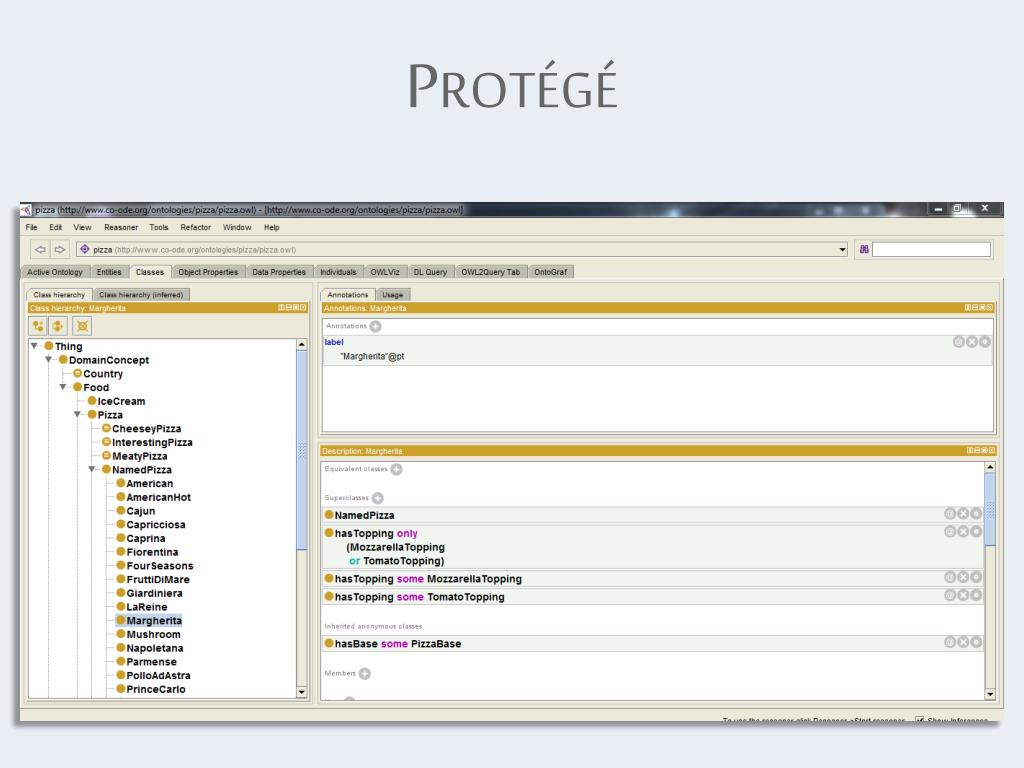Click MozzarellaTopping in the hasTopping some row
The height and width of the screenshot is (768, 1024).
tap(474, 579)
